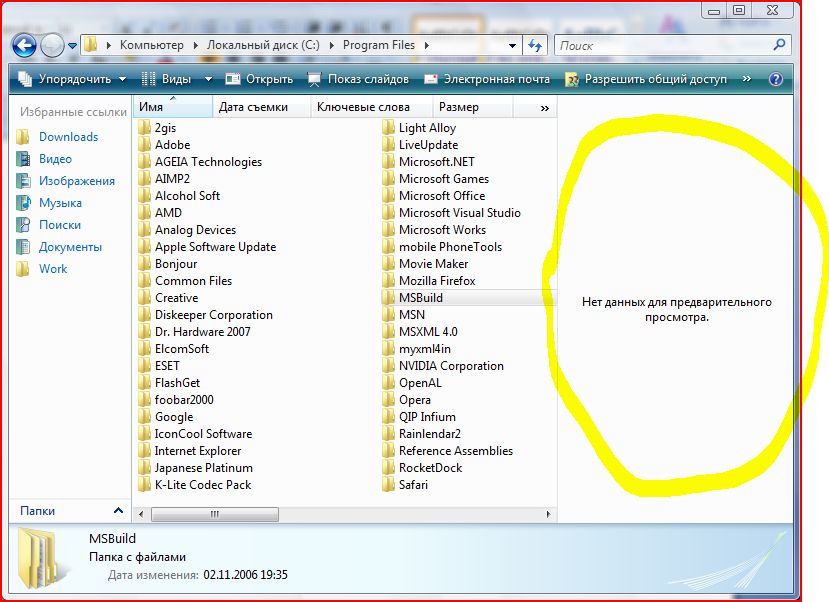Click the horizontal scrollbar thumb
The image size is (829, 602).
point(215,514)
